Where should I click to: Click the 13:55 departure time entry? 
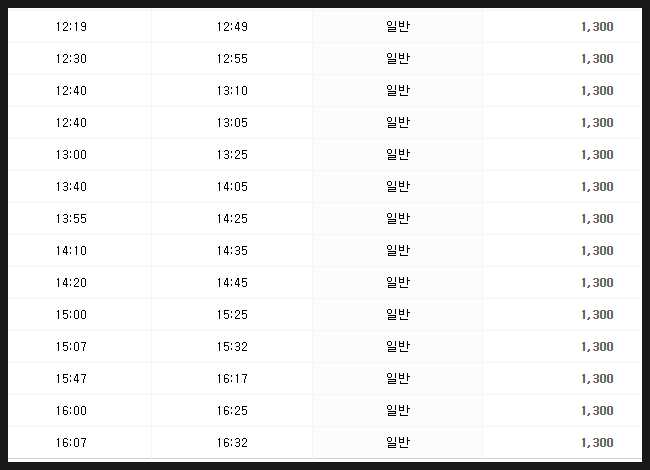[x=71, y=218]
